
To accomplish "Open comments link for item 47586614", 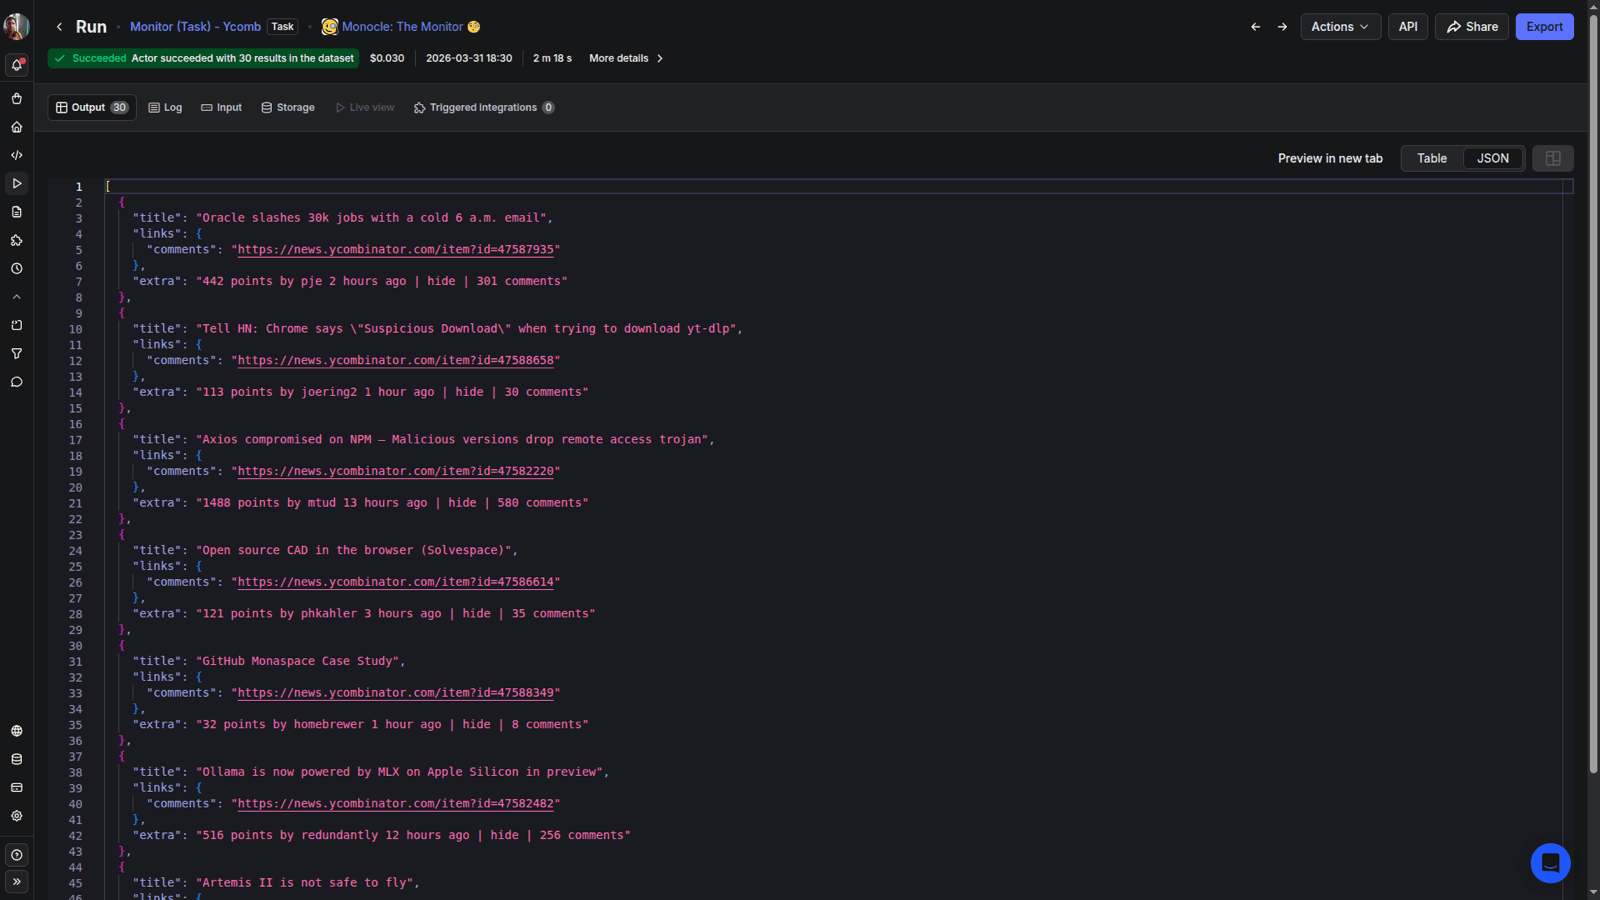I will [396, 582].
